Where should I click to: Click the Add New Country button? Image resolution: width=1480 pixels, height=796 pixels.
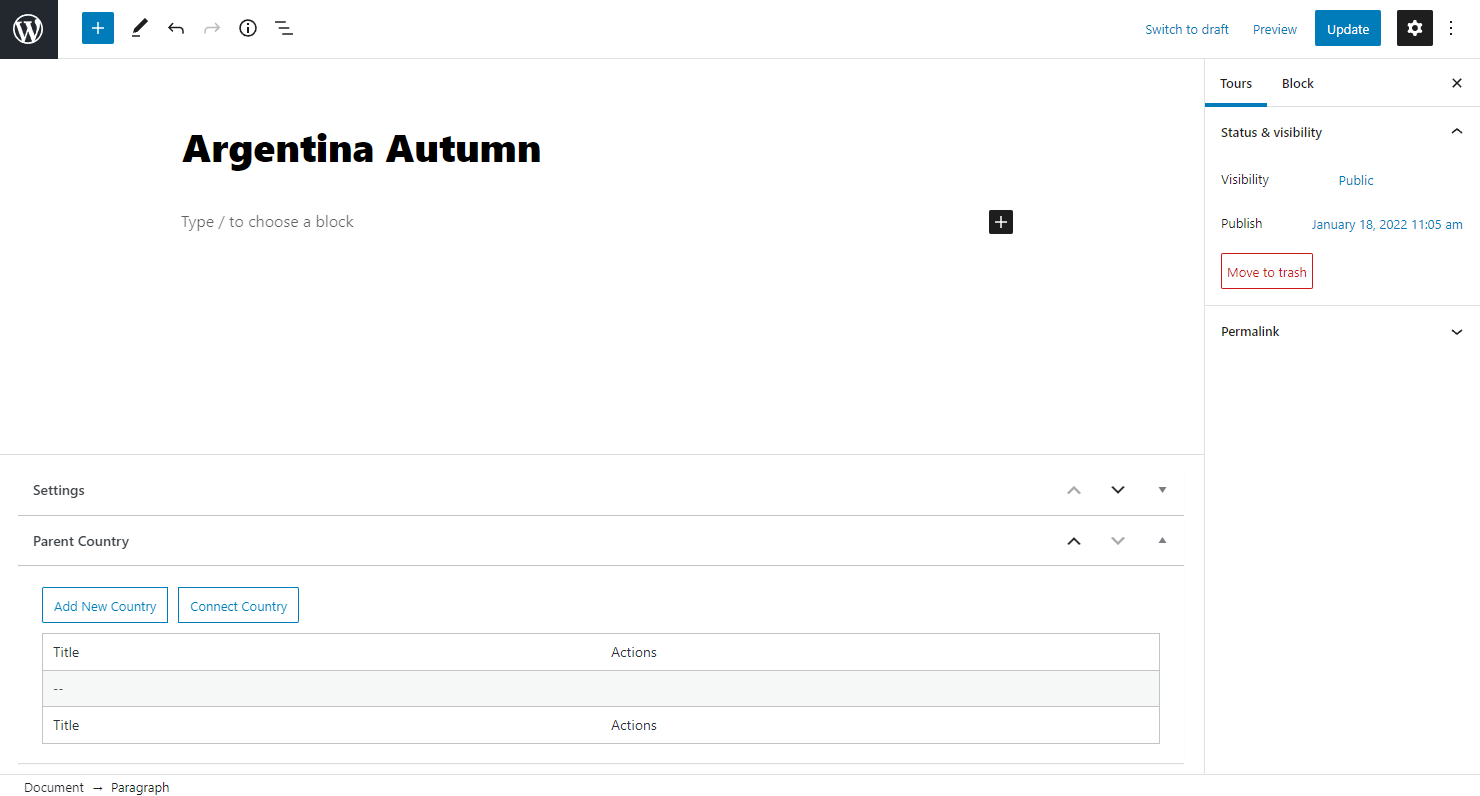click(105, 605)
